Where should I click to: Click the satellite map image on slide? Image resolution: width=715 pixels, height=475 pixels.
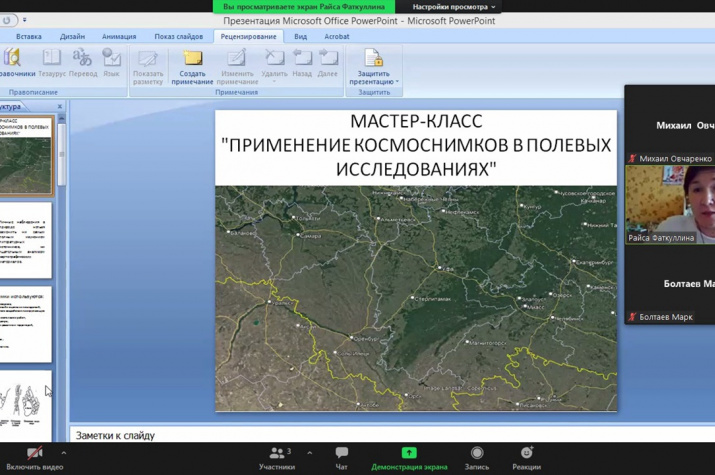click(x=416, y=298)
